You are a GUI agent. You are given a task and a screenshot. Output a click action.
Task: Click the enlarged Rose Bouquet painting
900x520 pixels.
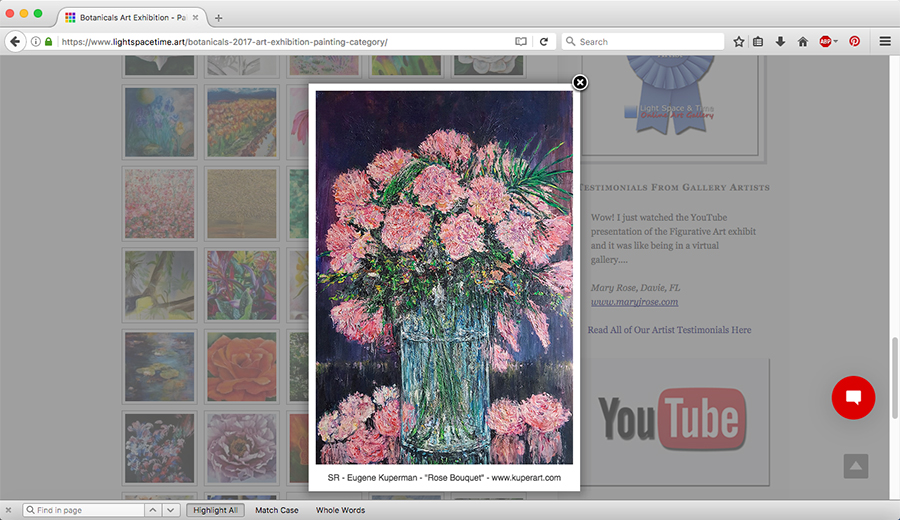444,277
